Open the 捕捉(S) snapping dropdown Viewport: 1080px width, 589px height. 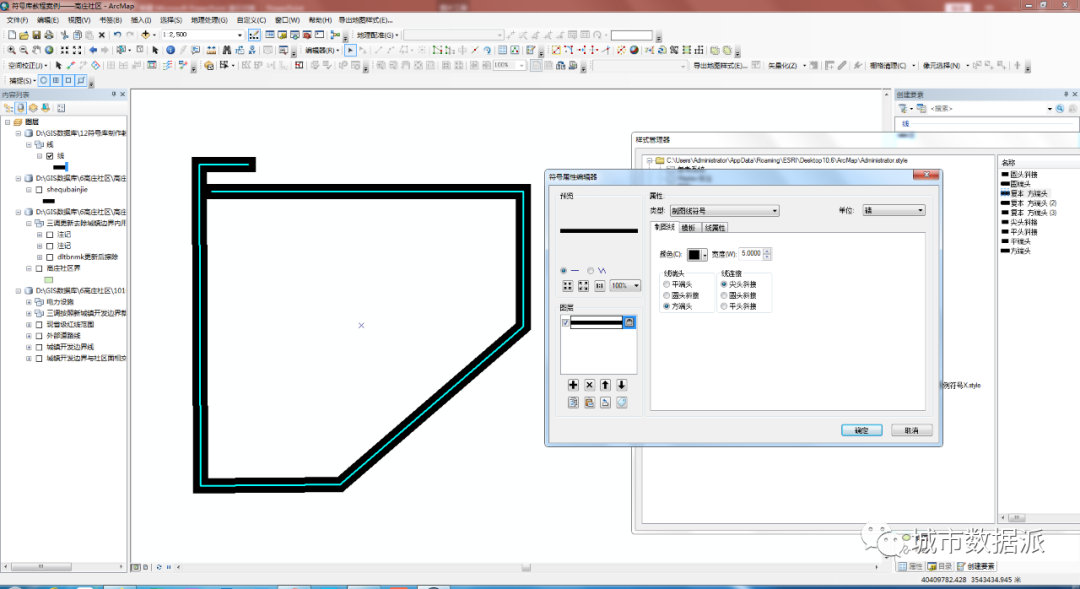[x=23, y=81]
